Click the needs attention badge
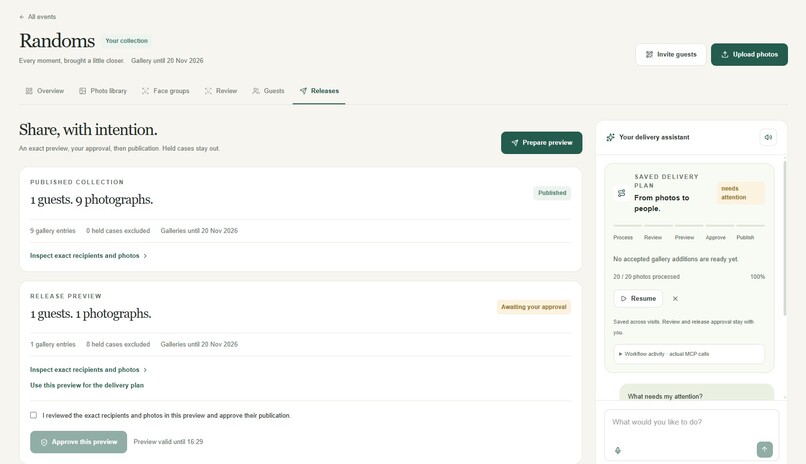 (x=740, y=193)
